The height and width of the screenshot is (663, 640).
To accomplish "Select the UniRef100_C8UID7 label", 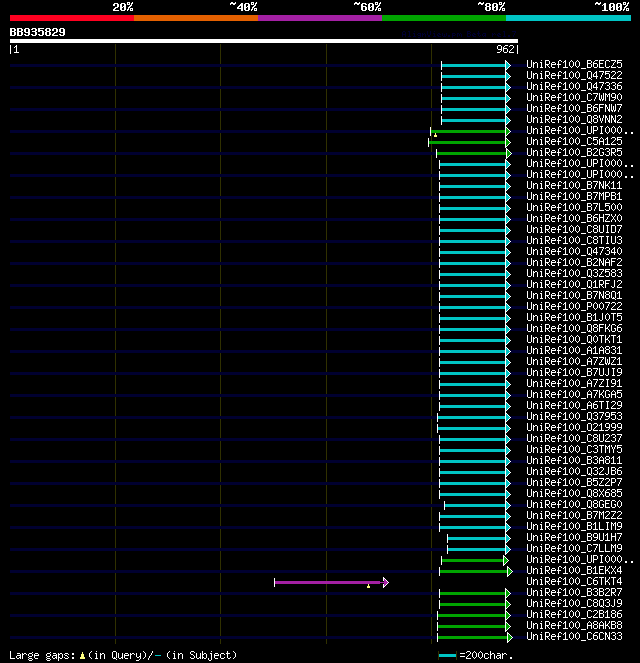I will [x=574, y=230].
